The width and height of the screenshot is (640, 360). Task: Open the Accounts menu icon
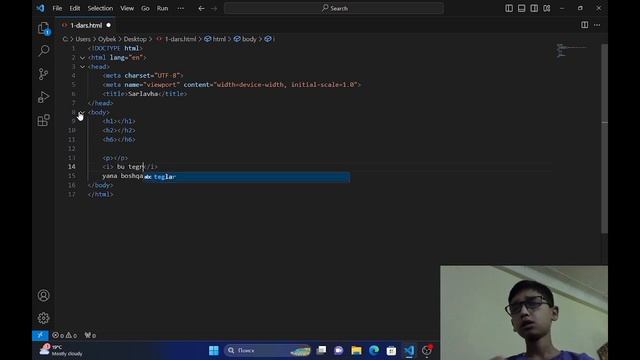point(44,295)
